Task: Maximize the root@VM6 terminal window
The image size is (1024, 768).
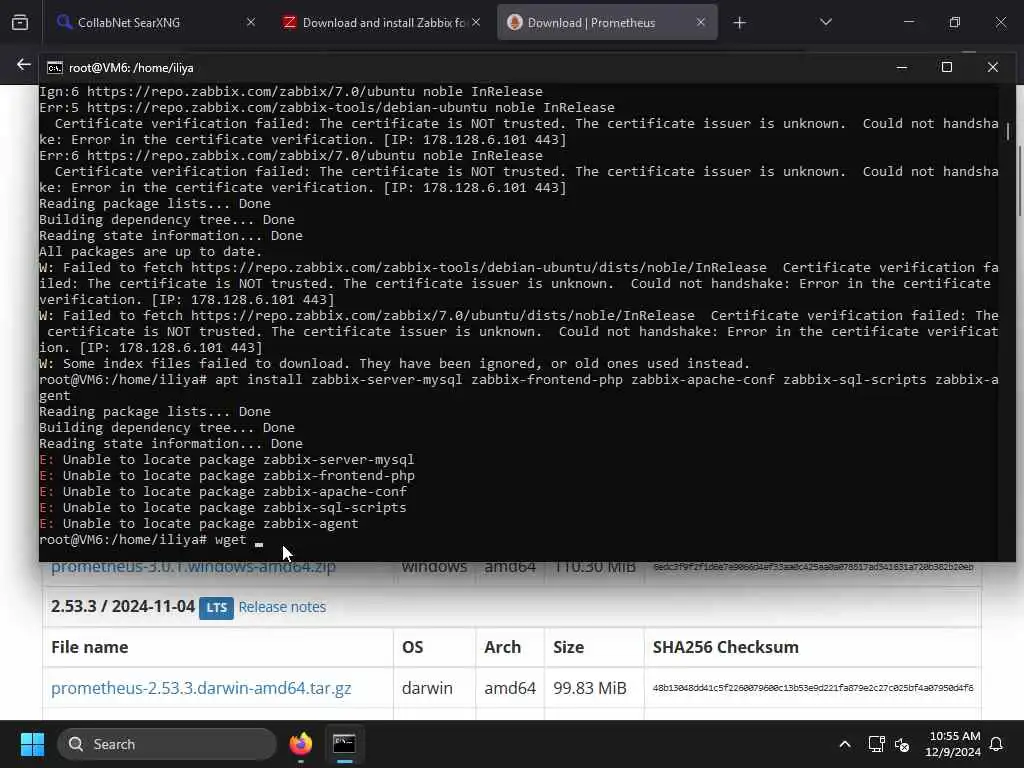Action: click(946, 67)
